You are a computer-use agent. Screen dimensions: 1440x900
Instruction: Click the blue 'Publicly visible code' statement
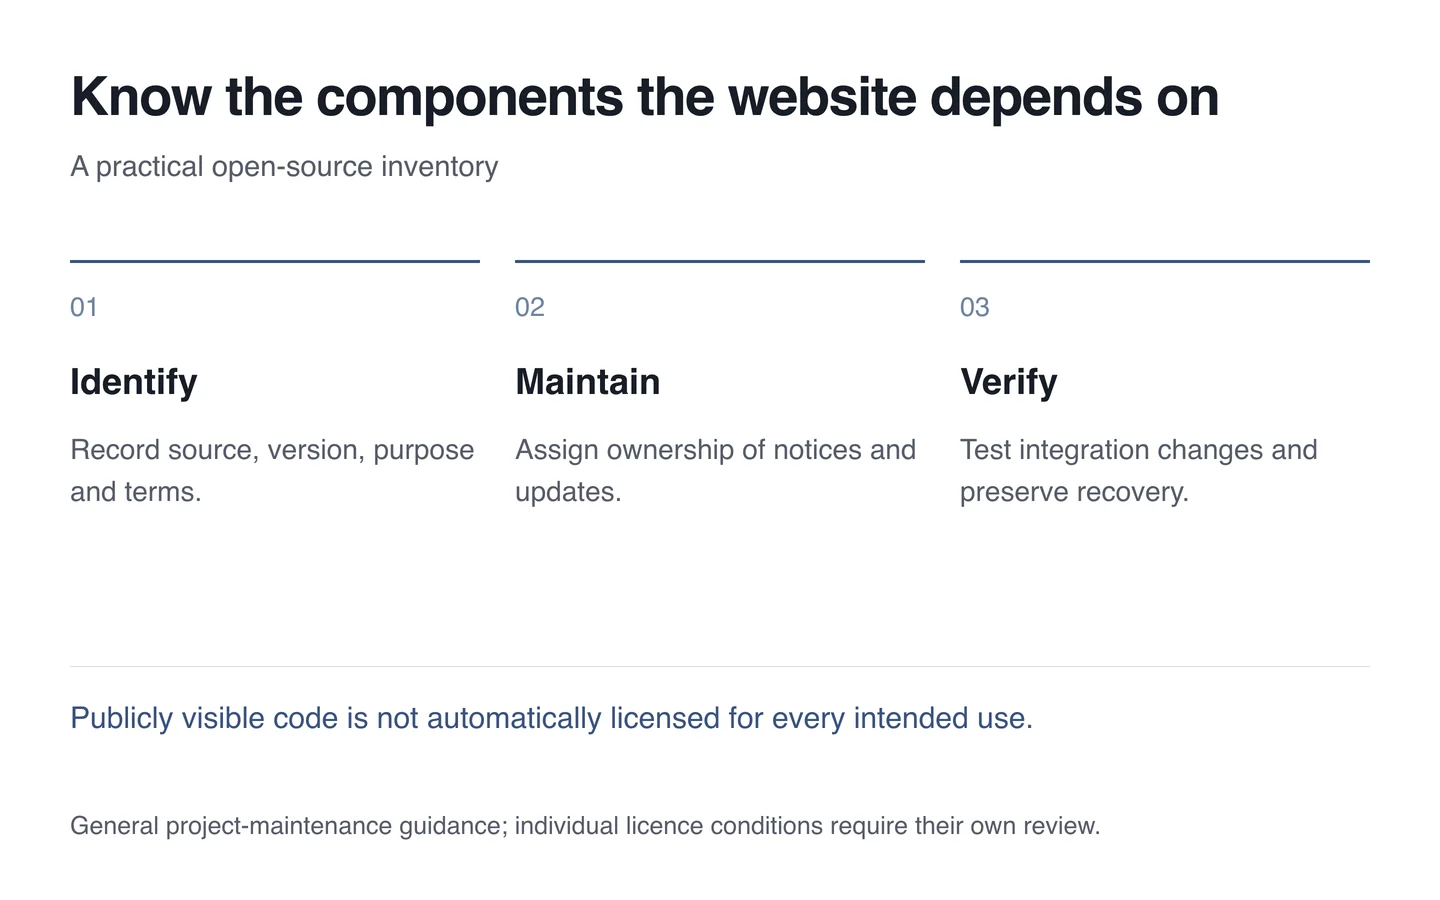click(x=551, y=718)
